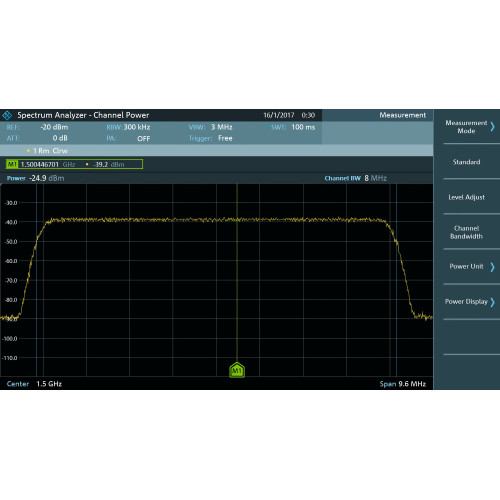This screenshot has height=500, width=500.
Task: Select the date readout 16/1/2017
Action: click(279, 115)
